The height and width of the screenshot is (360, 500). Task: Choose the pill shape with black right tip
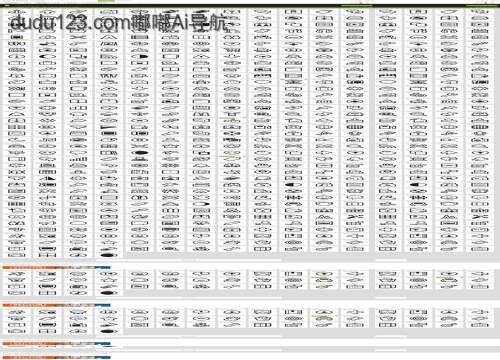(140, 56)
